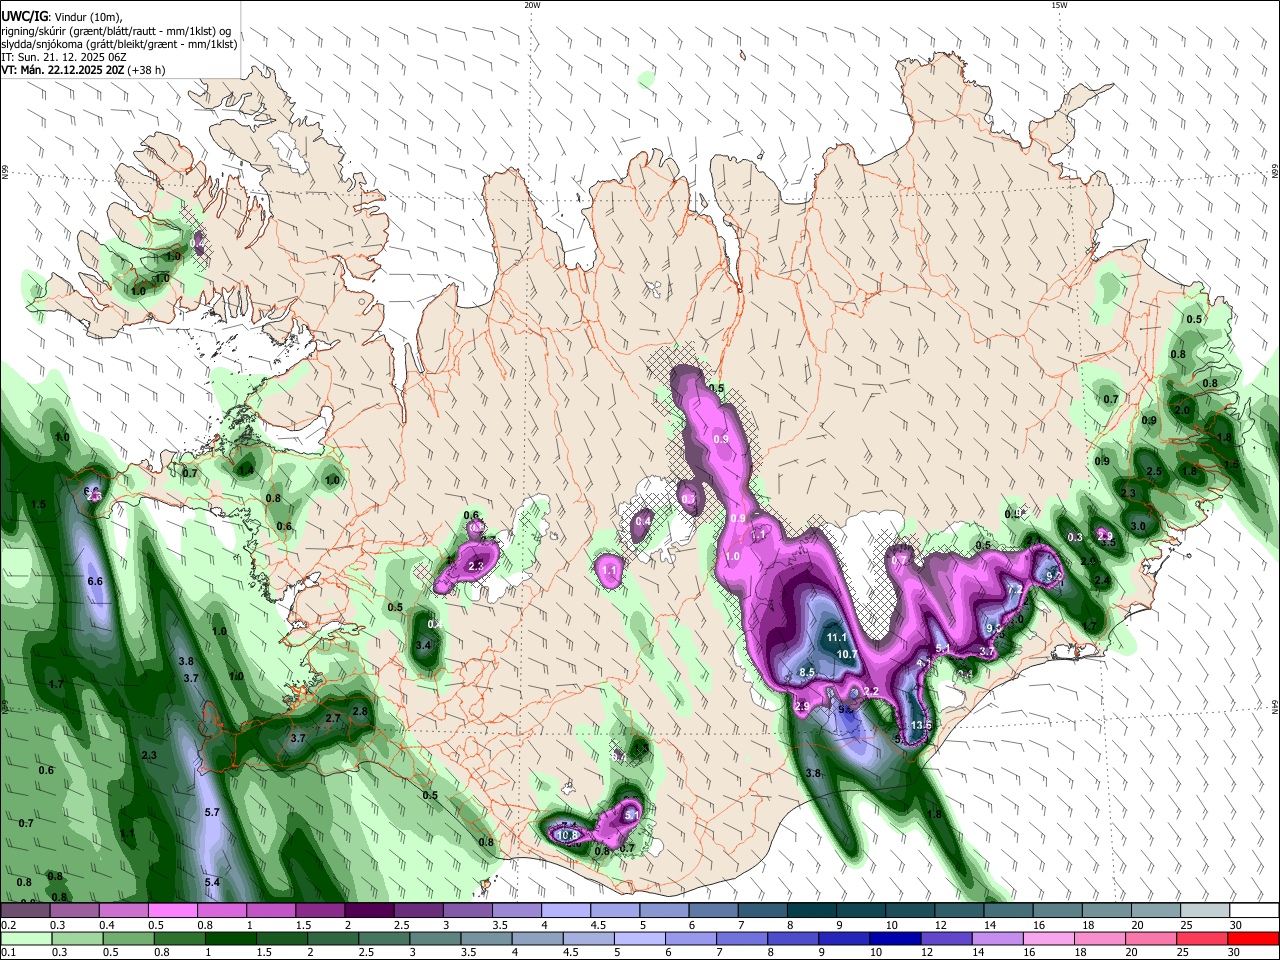Select upper legend swatch for 25 (pale grey)
Image resolution: width=1280 pixels, height=960 pixels.
coord(1206,910)
